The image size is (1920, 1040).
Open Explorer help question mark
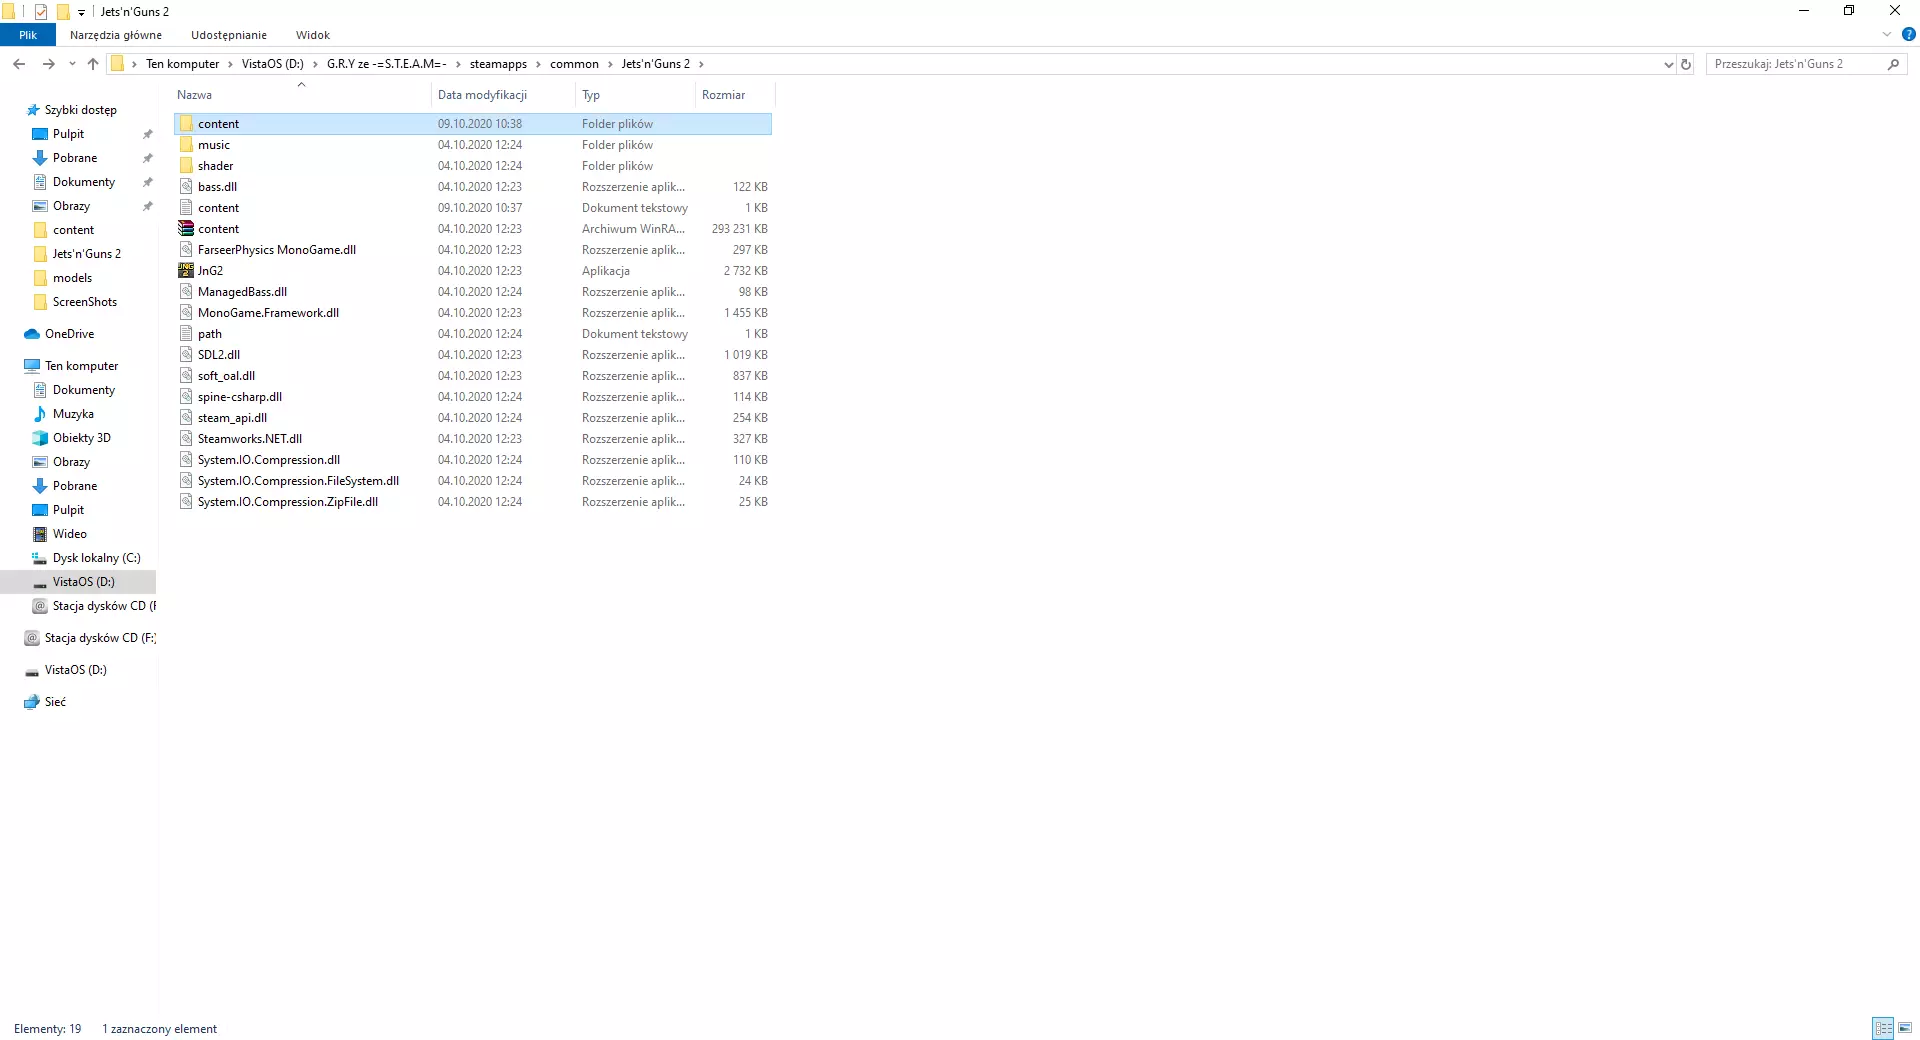pos(1908,34)
